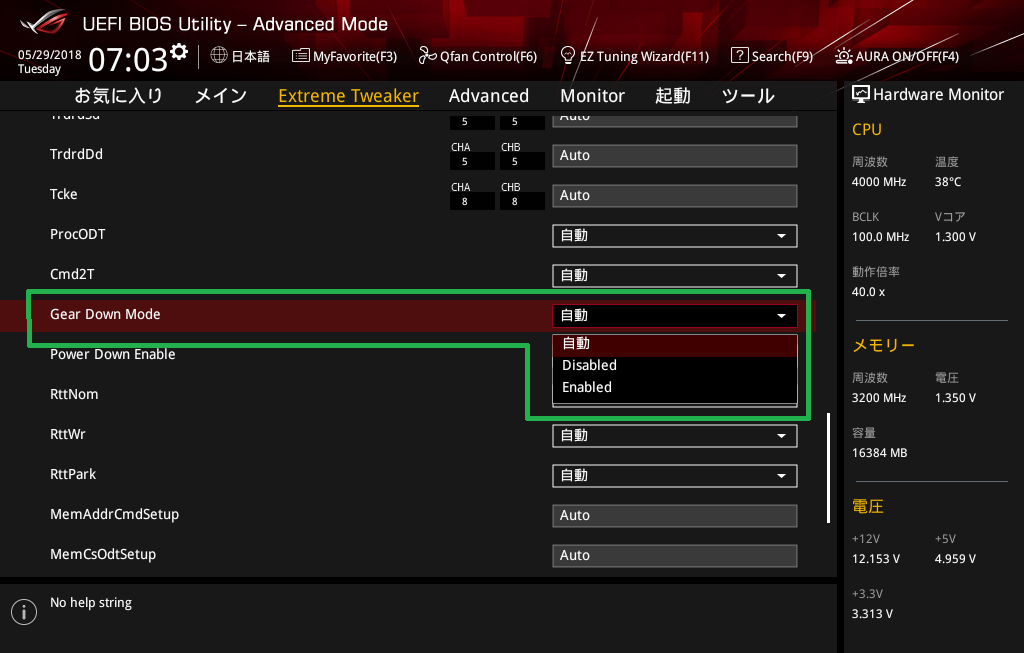Click the ROG logo icon
The width and height of the screenshot is (1024, 653).
pos(44,23)
